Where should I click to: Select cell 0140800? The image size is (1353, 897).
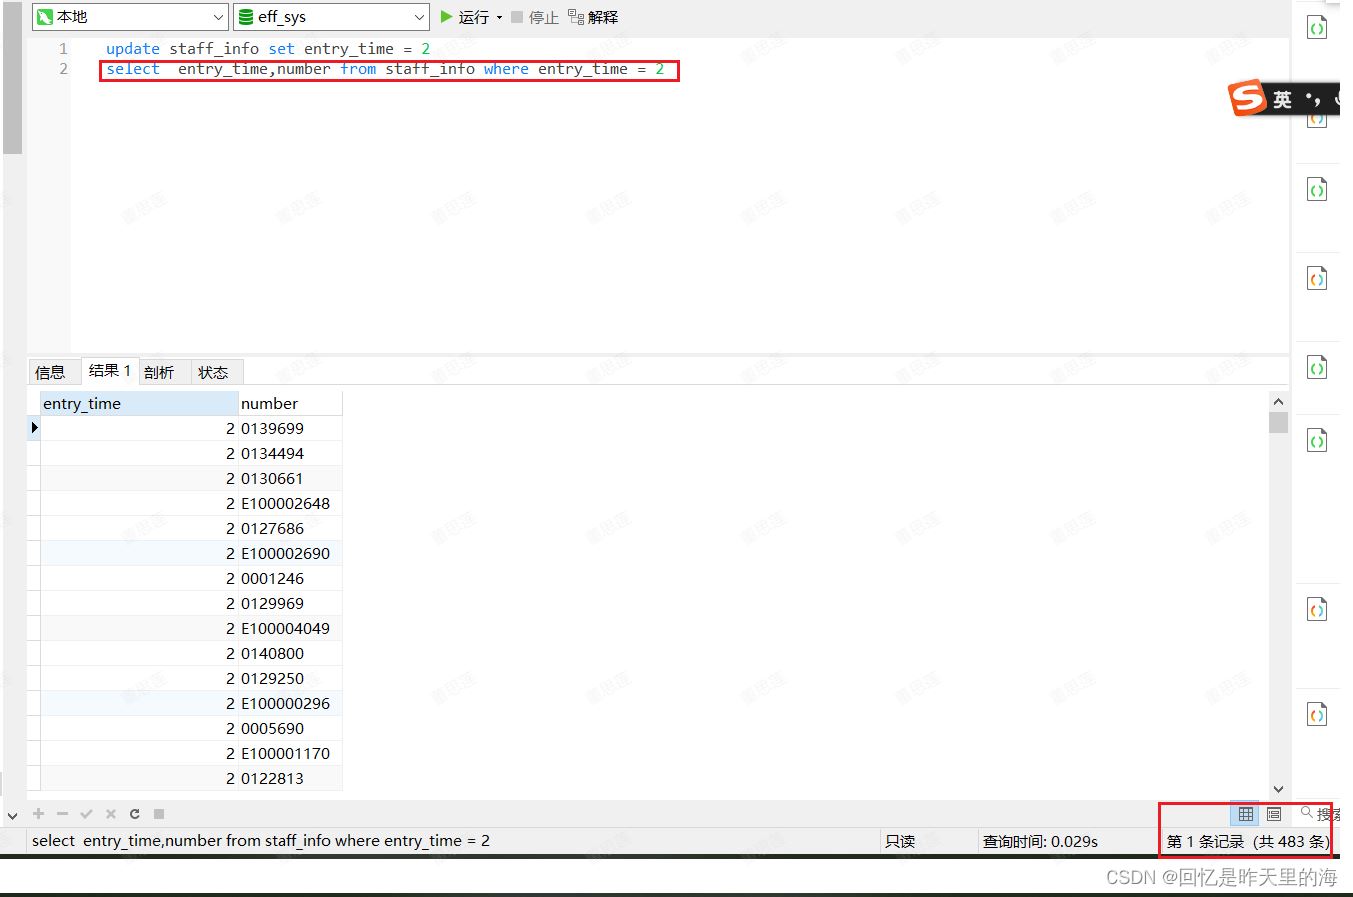click(290, 653)
